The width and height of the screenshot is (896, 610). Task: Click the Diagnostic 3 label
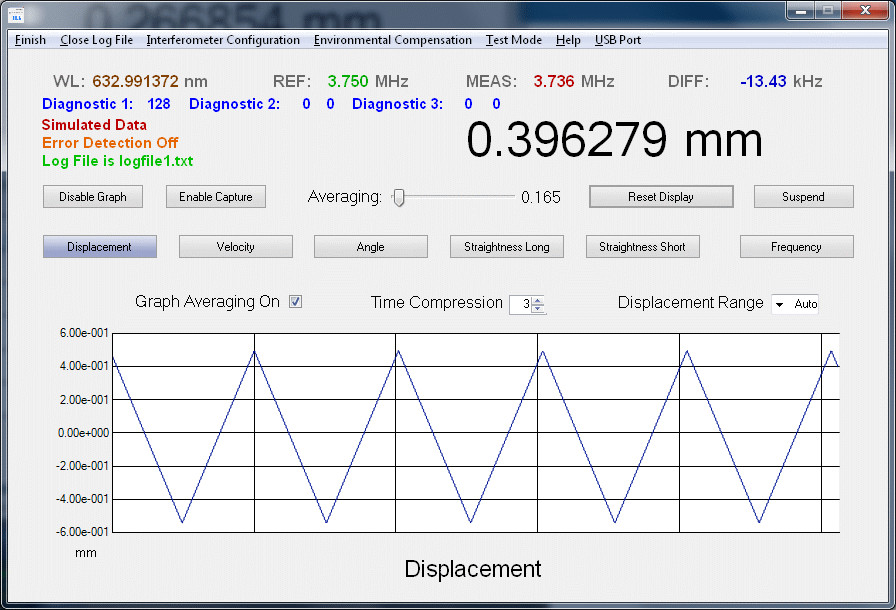tap(397, 104)
